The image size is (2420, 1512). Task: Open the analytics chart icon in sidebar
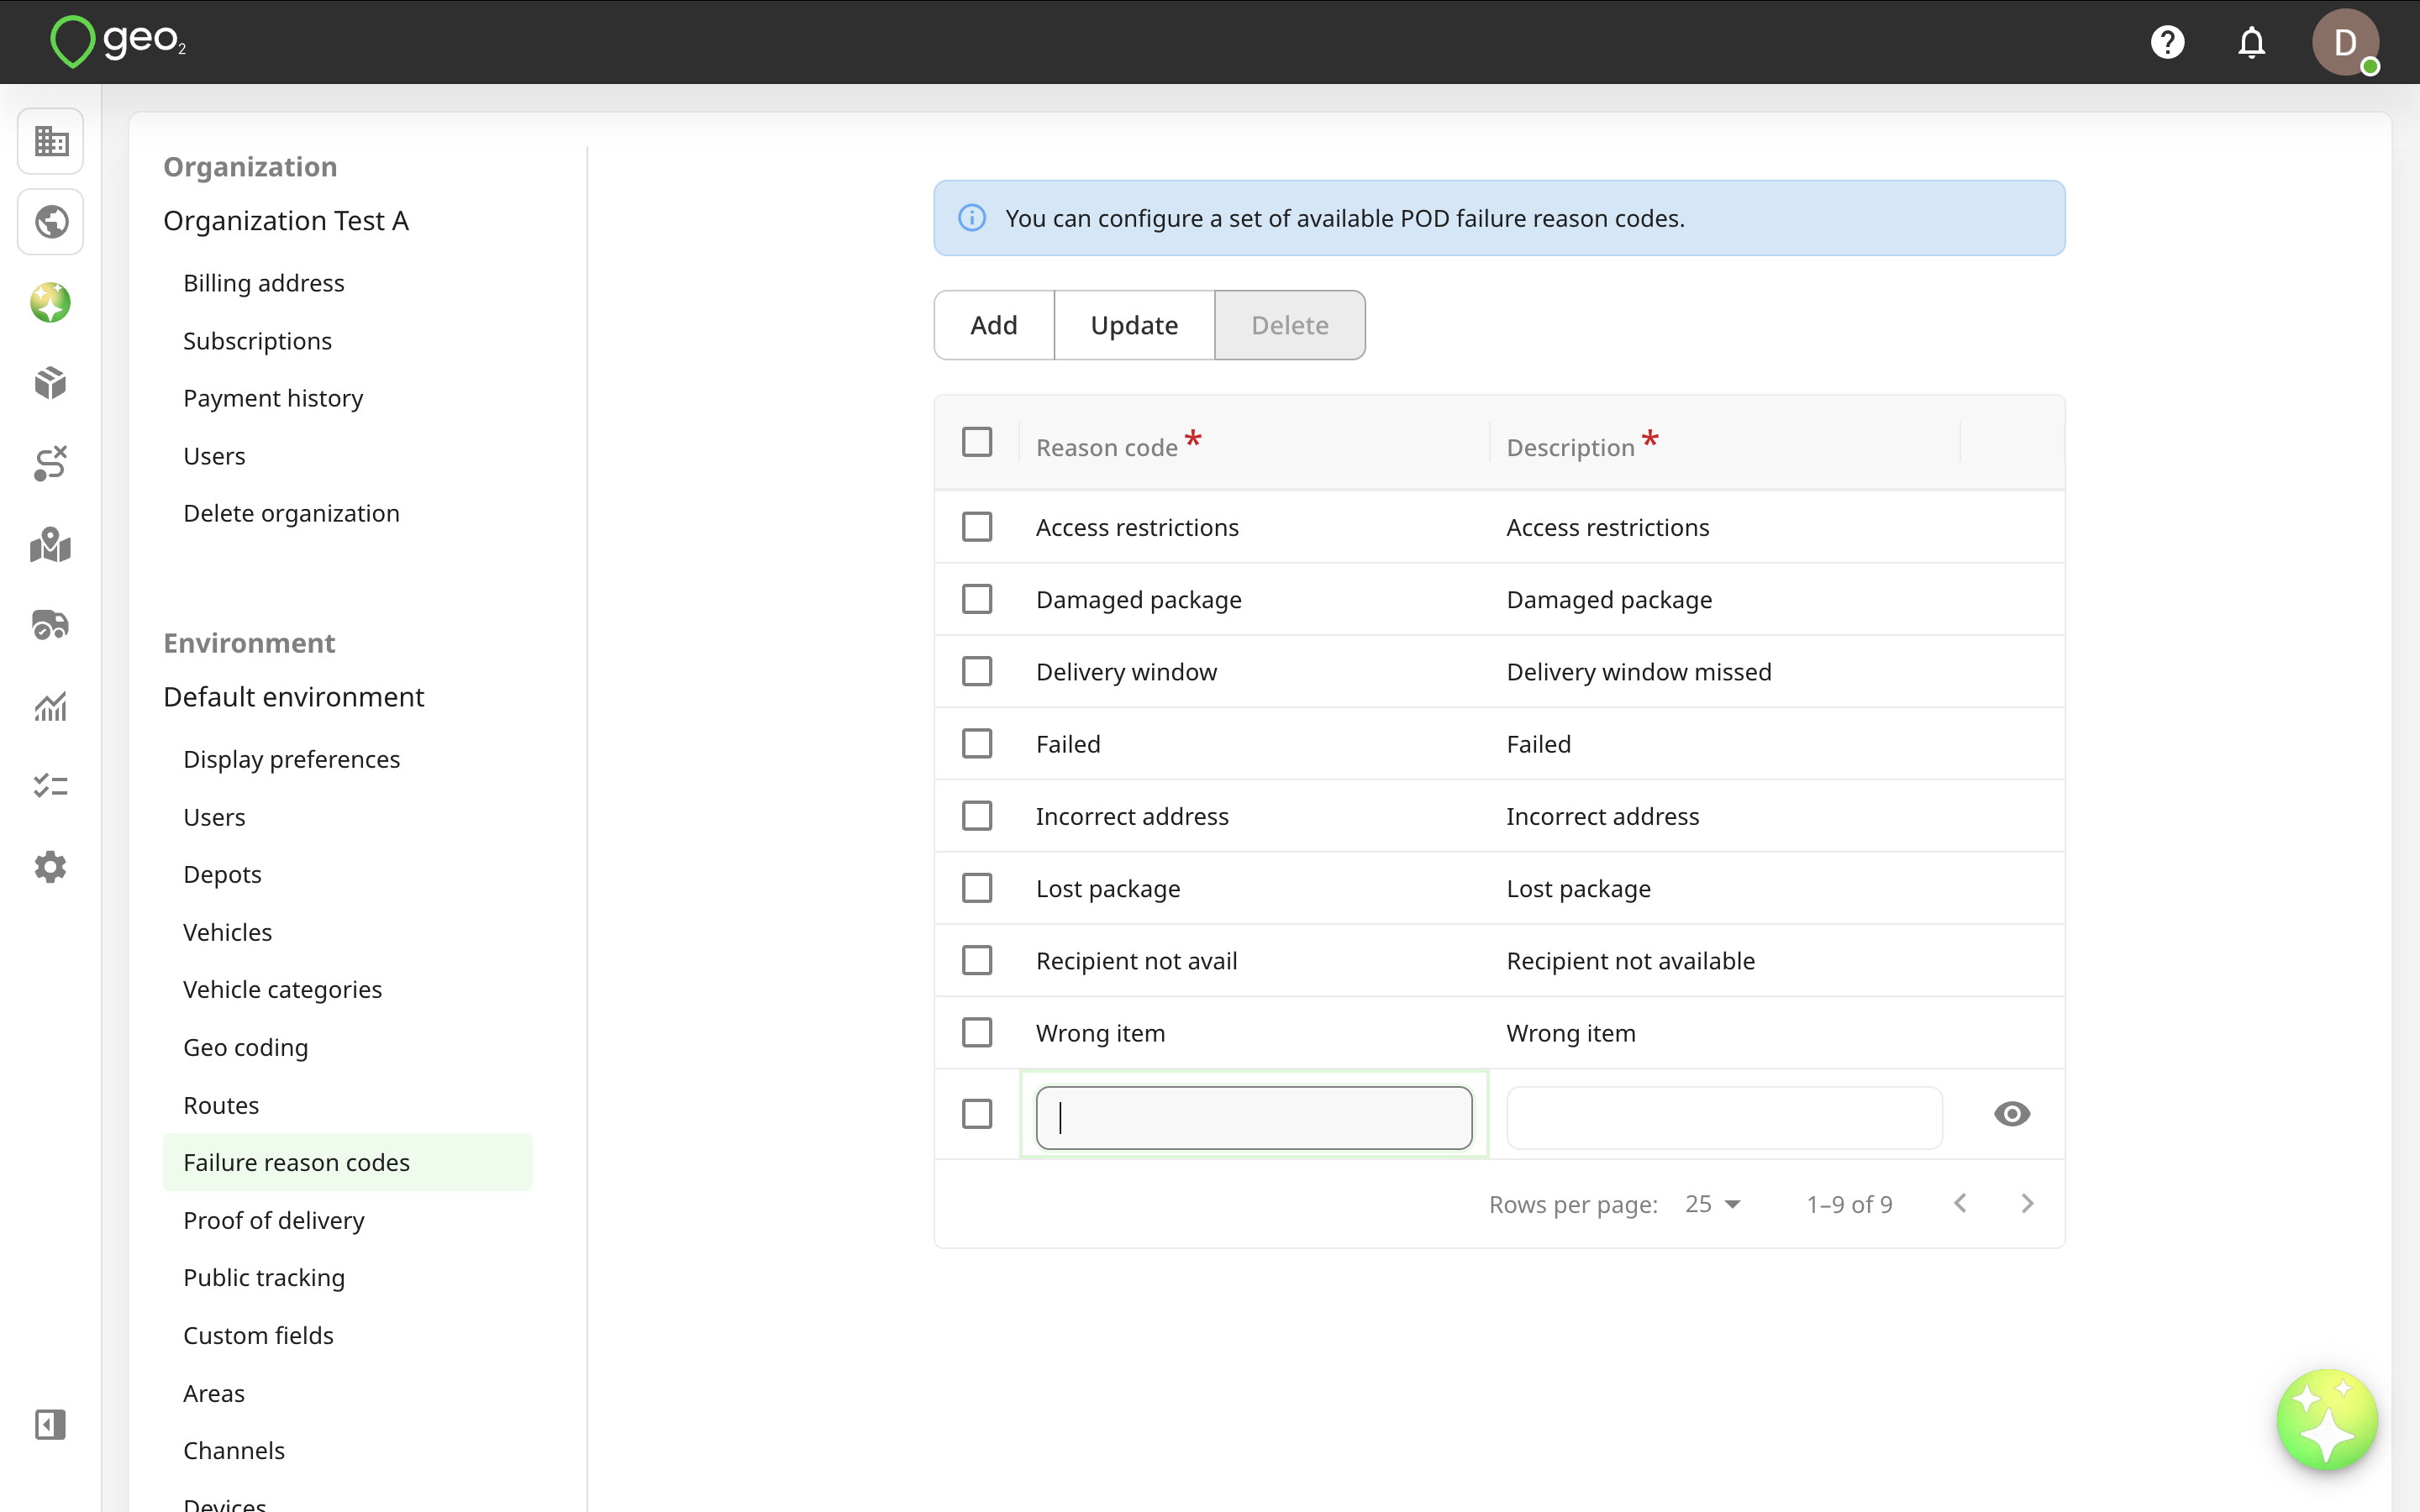pyautogui.click(x=51, y=706)
